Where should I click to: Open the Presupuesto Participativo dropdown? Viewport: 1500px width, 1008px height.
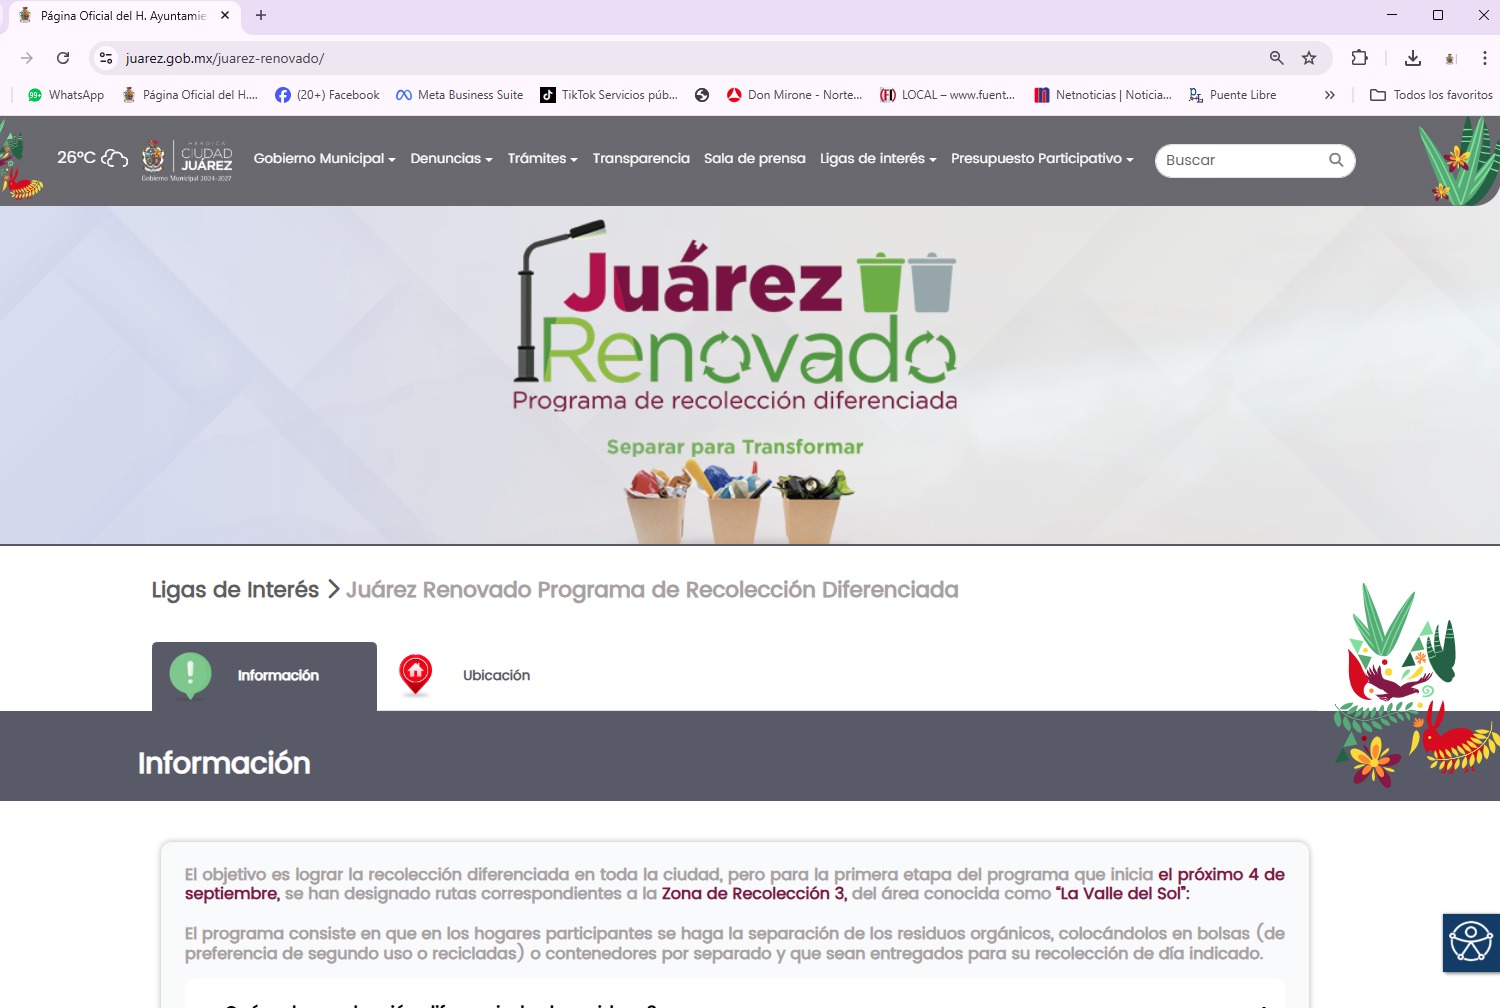[x=1042, y=159]
